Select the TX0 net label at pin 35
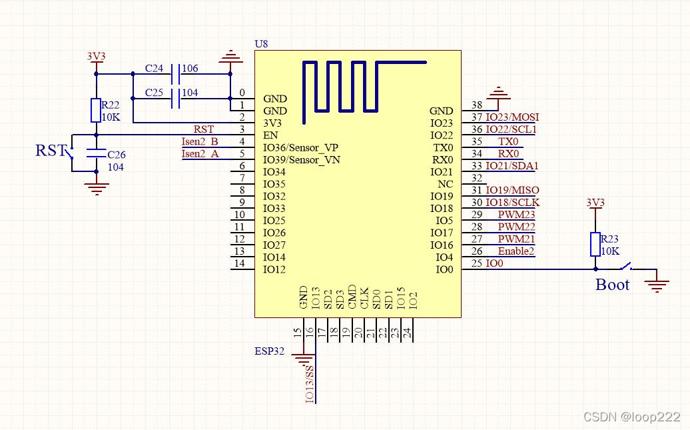Viewport: 690px width, 430px height. (508, 141)
